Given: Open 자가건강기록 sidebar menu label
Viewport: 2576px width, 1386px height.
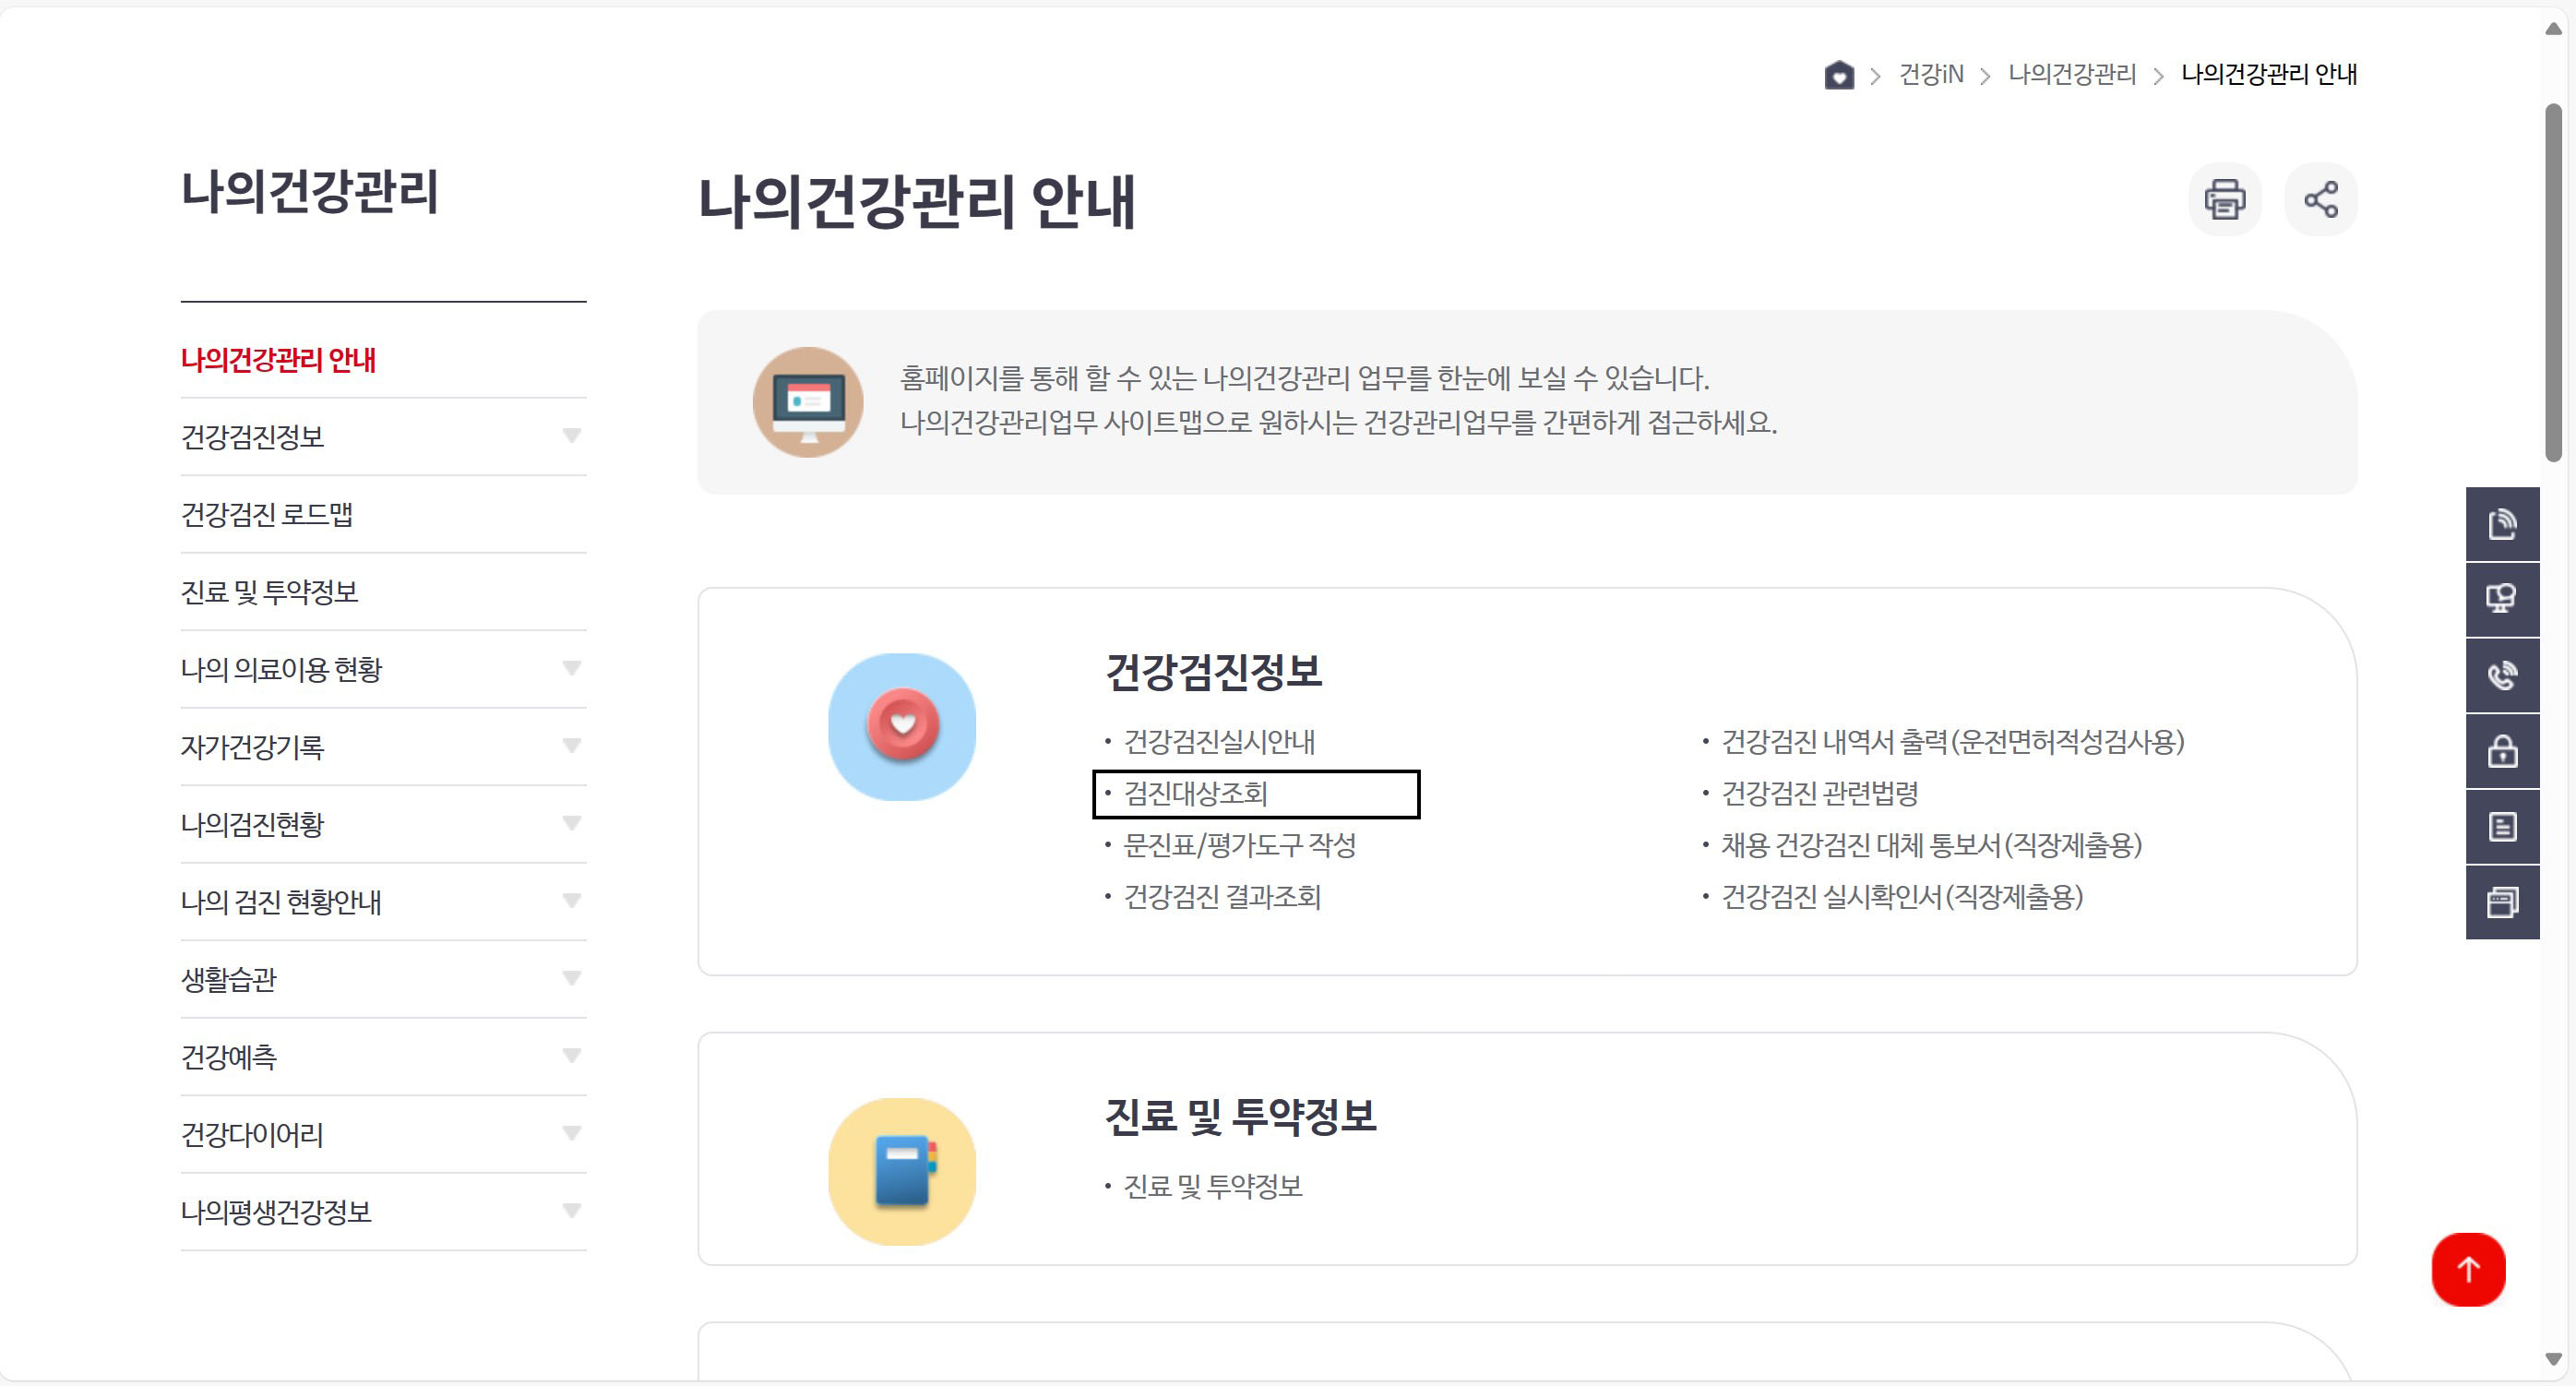Looking at the screenshot, I should pyautogui.click(x=252, y=747).
